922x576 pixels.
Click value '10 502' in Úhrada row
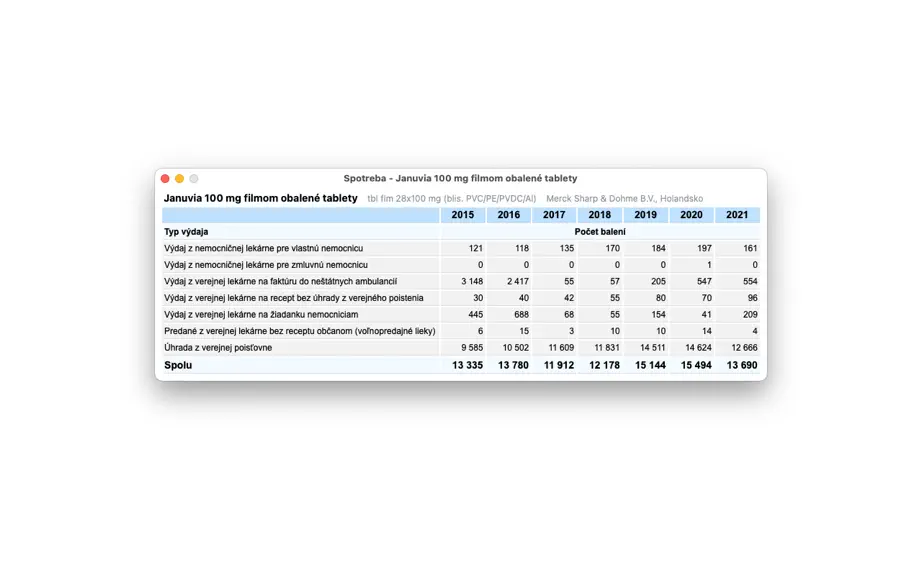(516, 347)
